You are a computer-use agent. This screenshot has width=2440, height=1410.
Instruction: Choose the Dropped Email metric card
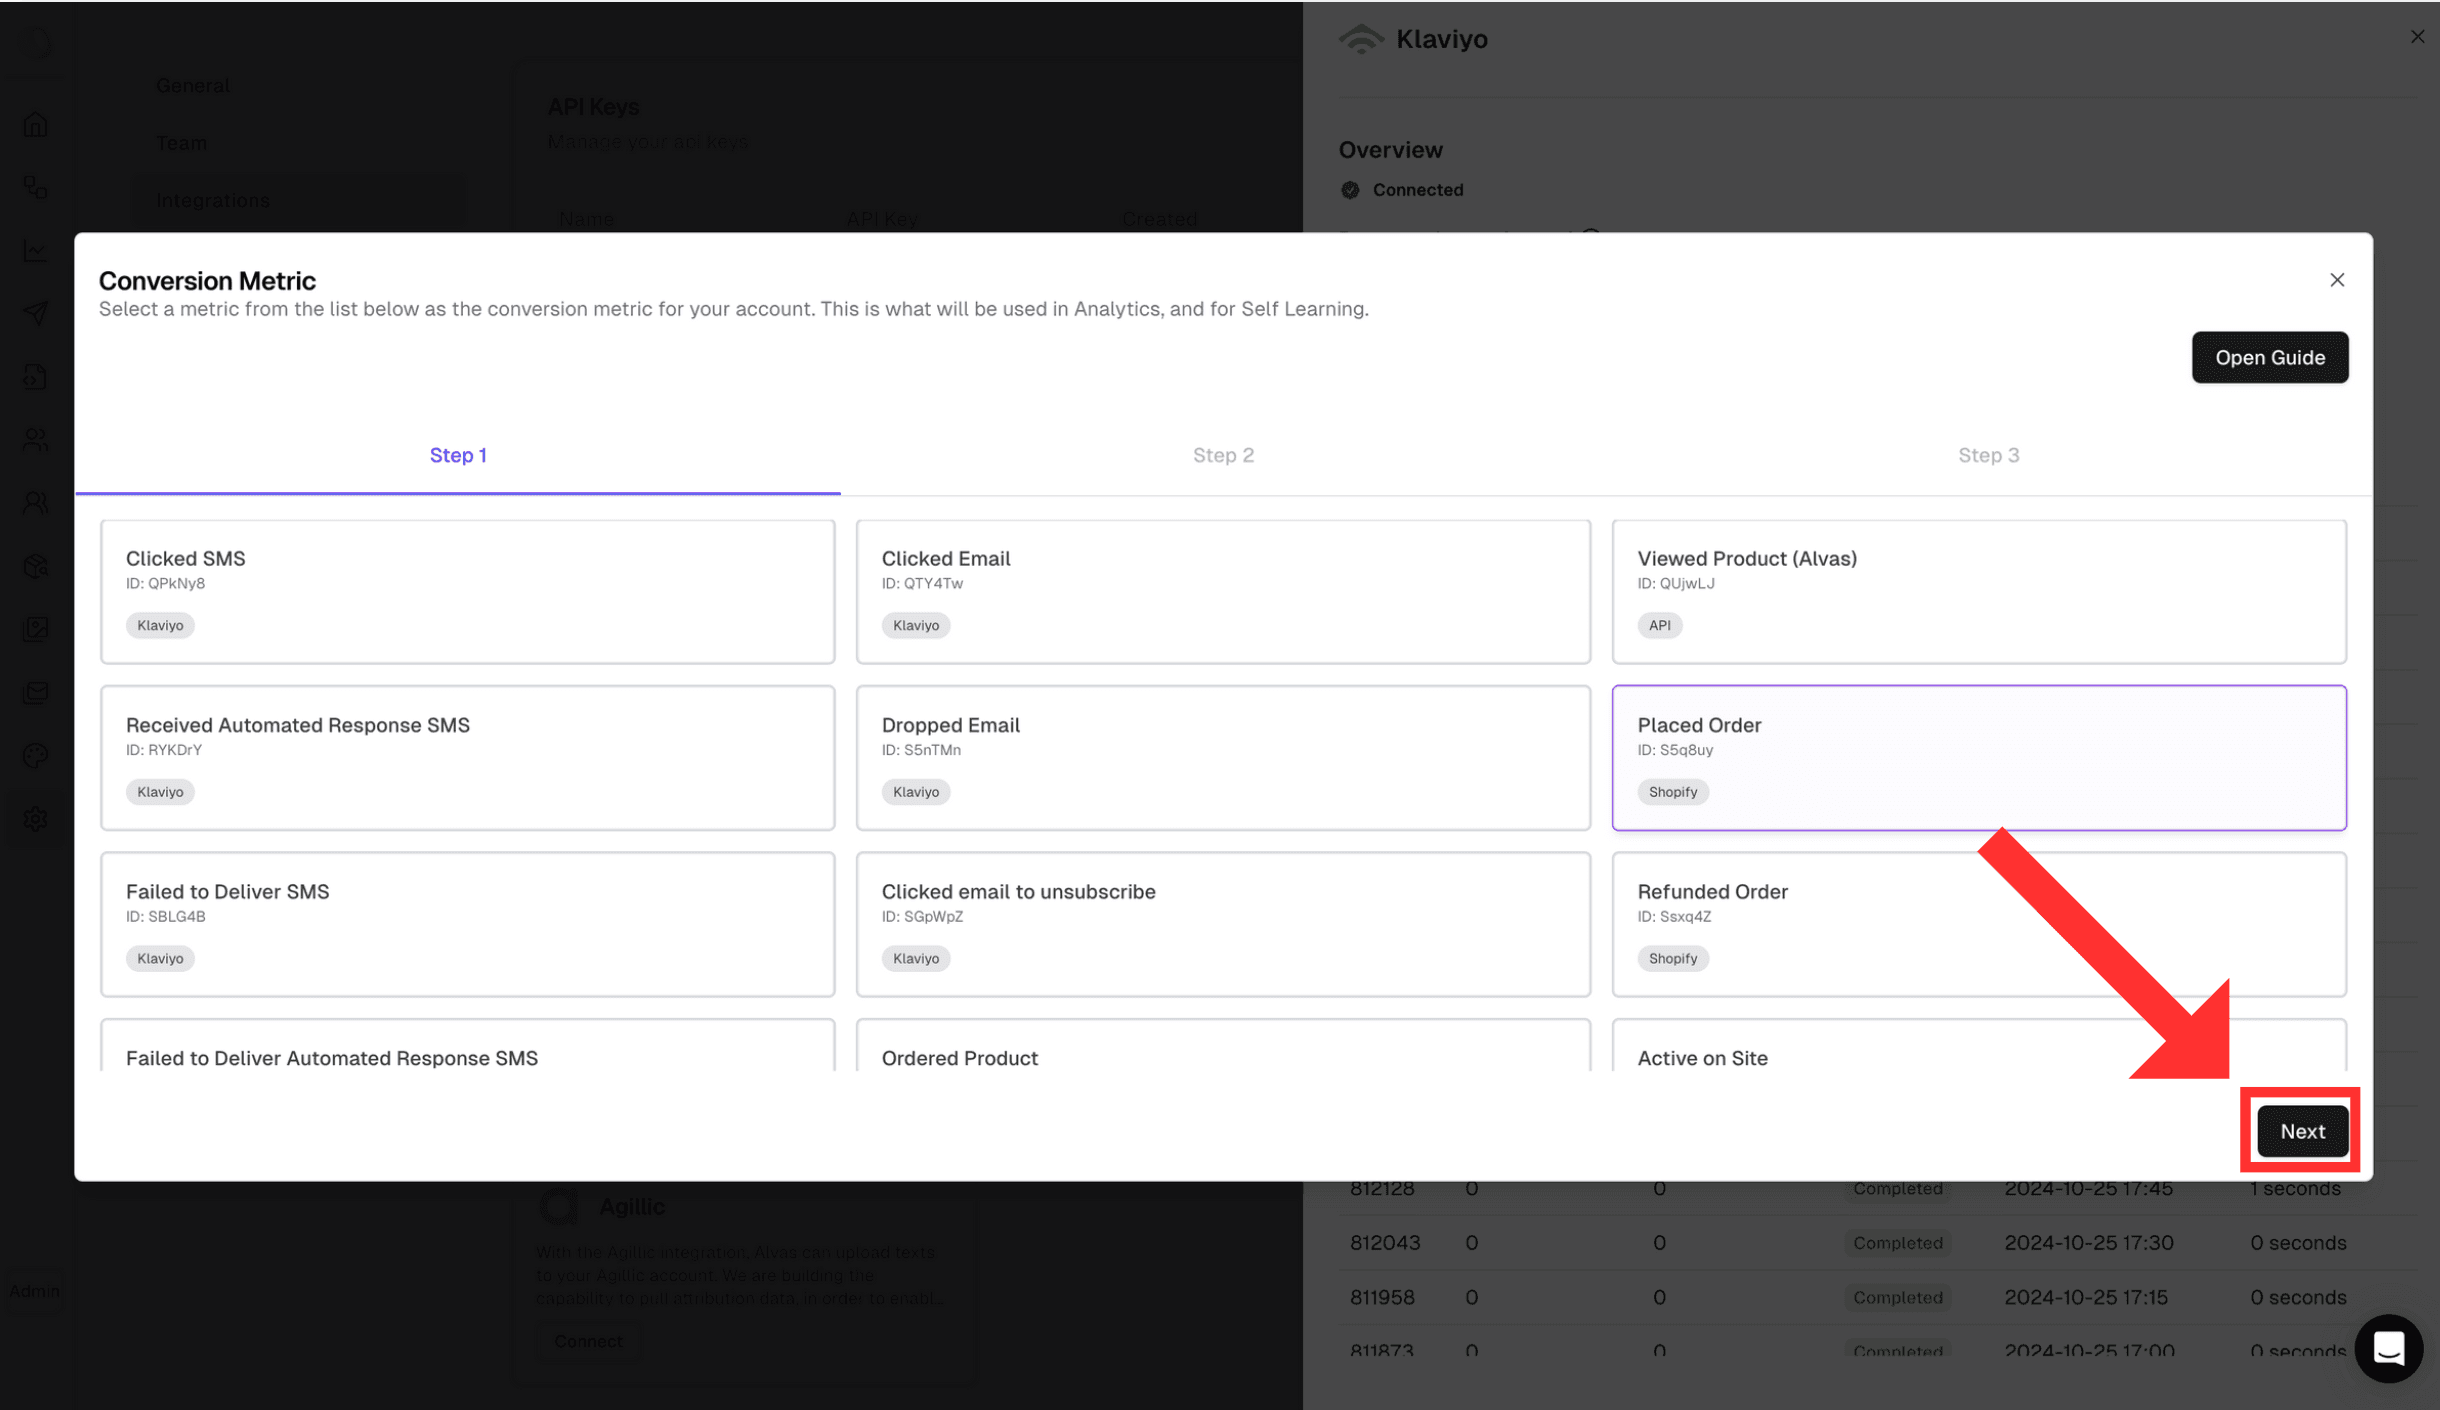click(1223, 757)
